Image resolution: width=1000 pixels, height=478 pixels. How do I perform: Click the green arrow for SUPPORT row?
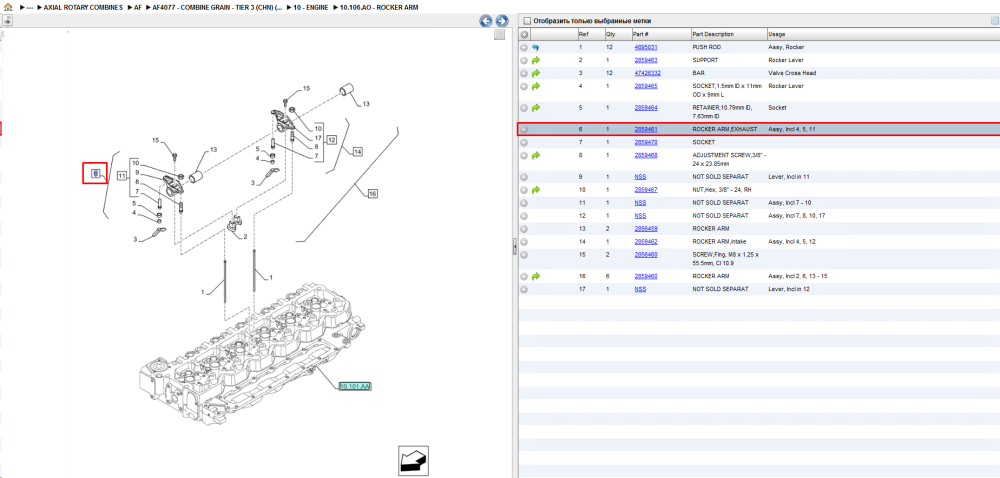pyautogui.click(x=536, y=60)
